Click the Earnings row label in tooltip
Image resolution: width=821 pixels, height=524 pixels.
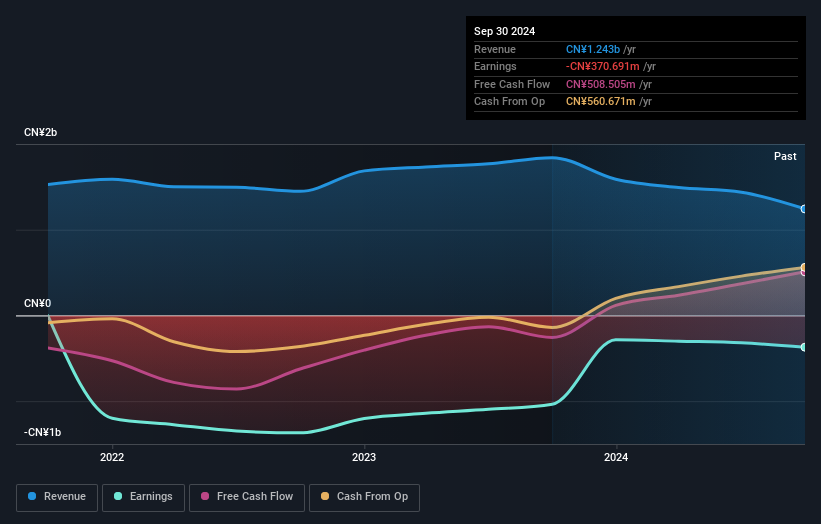click(x=495, y=66)
